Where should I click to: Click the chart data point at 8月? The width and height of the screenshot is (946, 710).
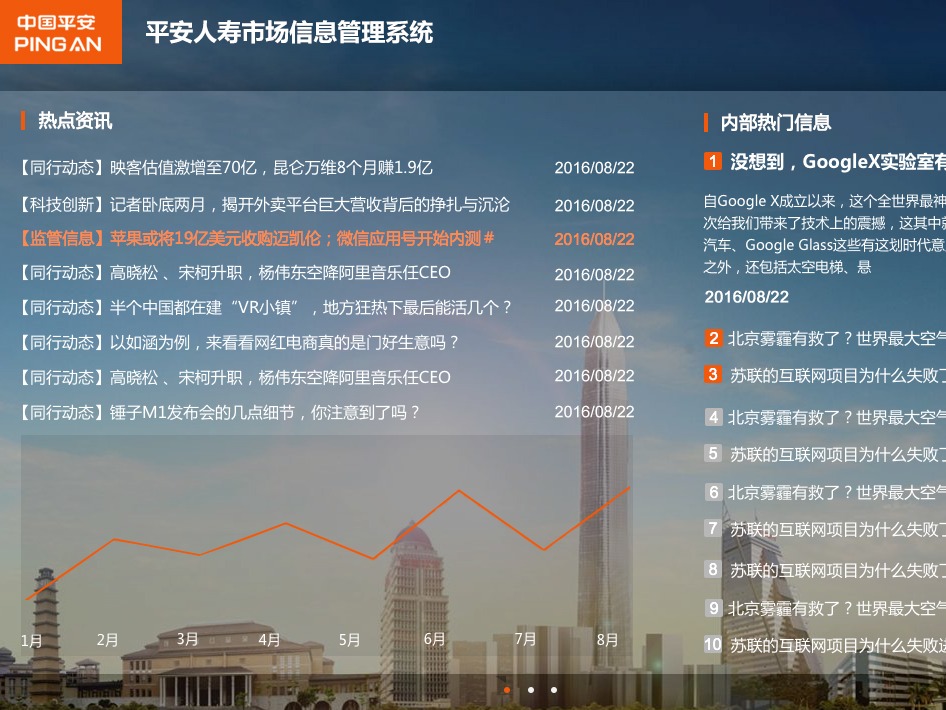[x=628, y=490]
